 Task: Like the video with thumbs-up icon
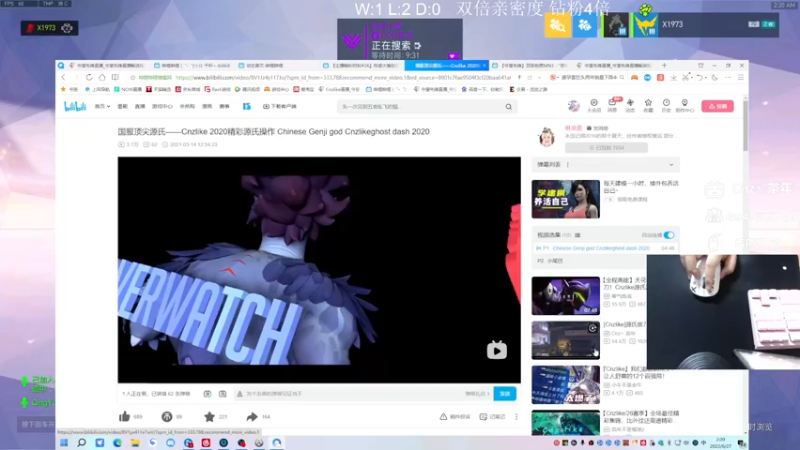[x=124, y=417]
